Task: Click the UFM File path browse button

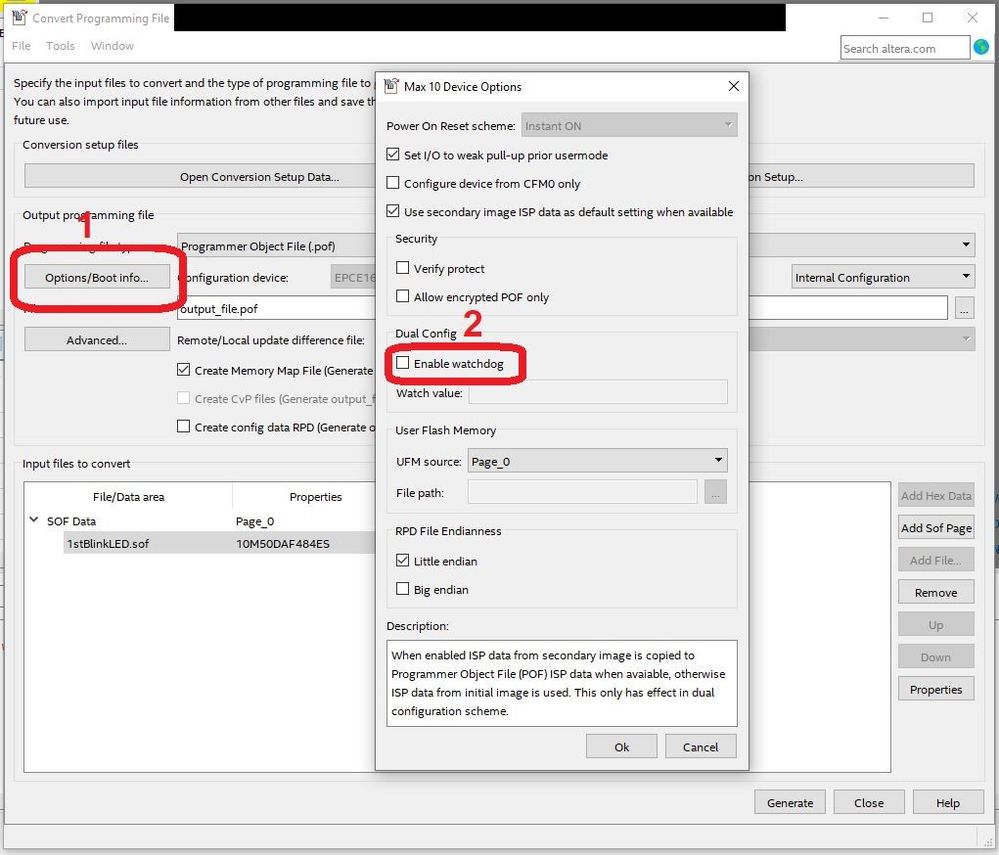Action: coord(715,492)
